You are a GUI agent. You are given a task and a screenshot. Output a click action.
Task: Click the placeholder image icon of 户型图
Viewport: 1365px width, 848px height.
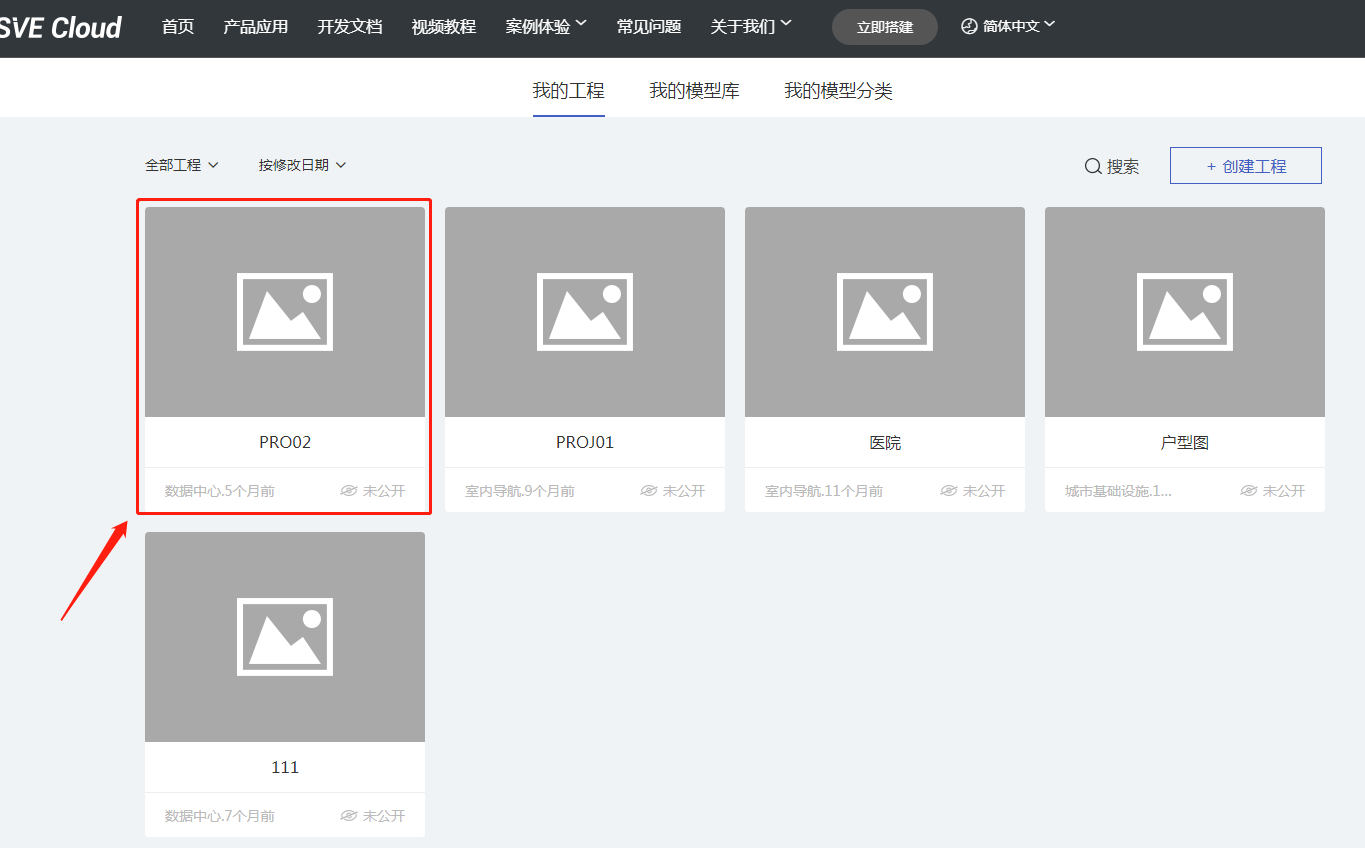pos(1185,312)
